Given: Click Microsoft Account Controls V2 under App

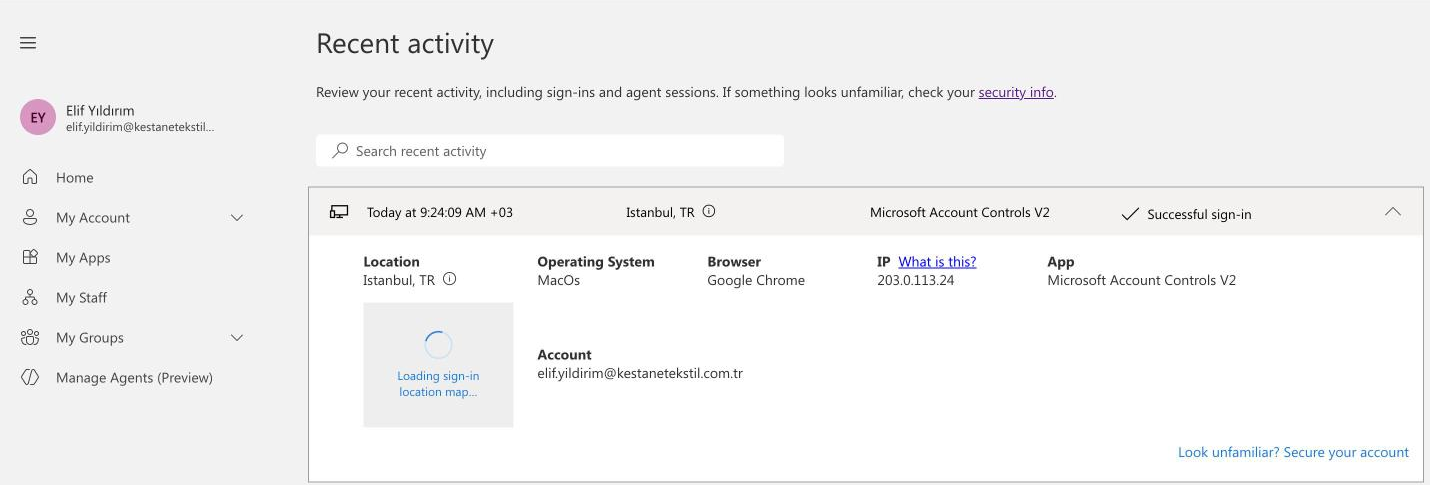Looking at the screenshot, I should point(1141,280).
